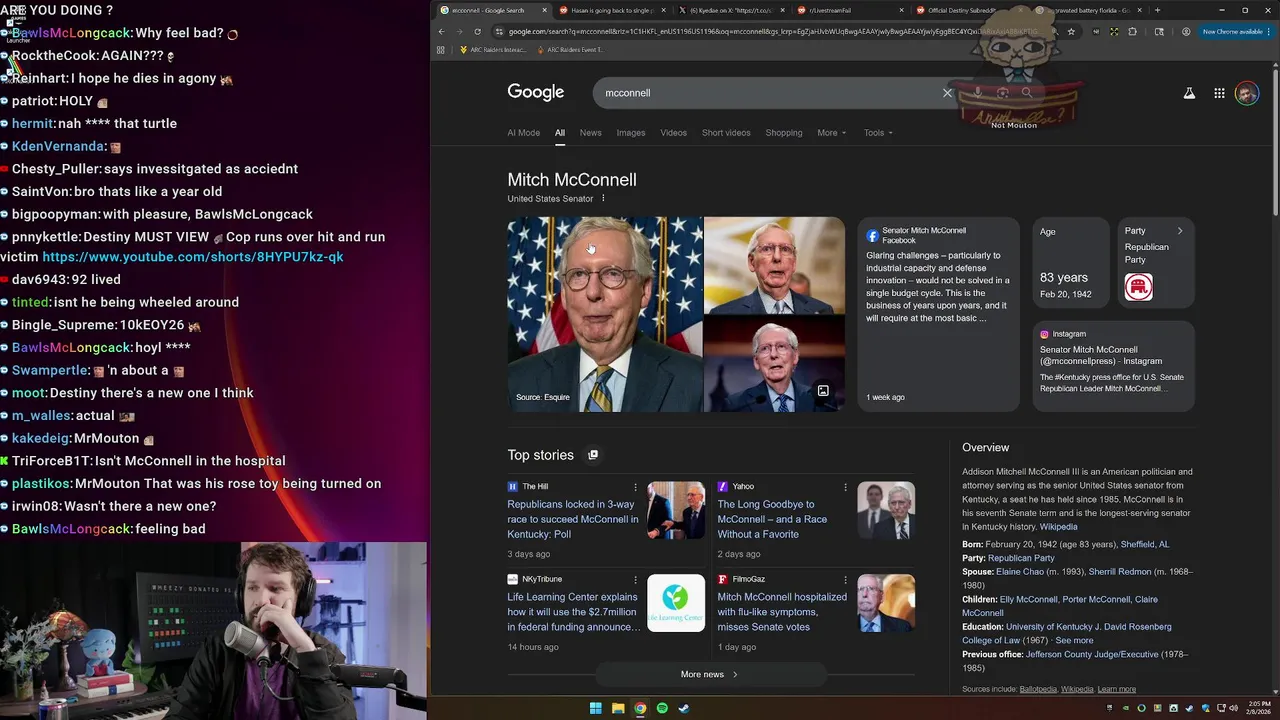The width and height of the screenshot is (1280, 720).
Task: Expand the More search filters dropdown
Action: tap(831, 133)
